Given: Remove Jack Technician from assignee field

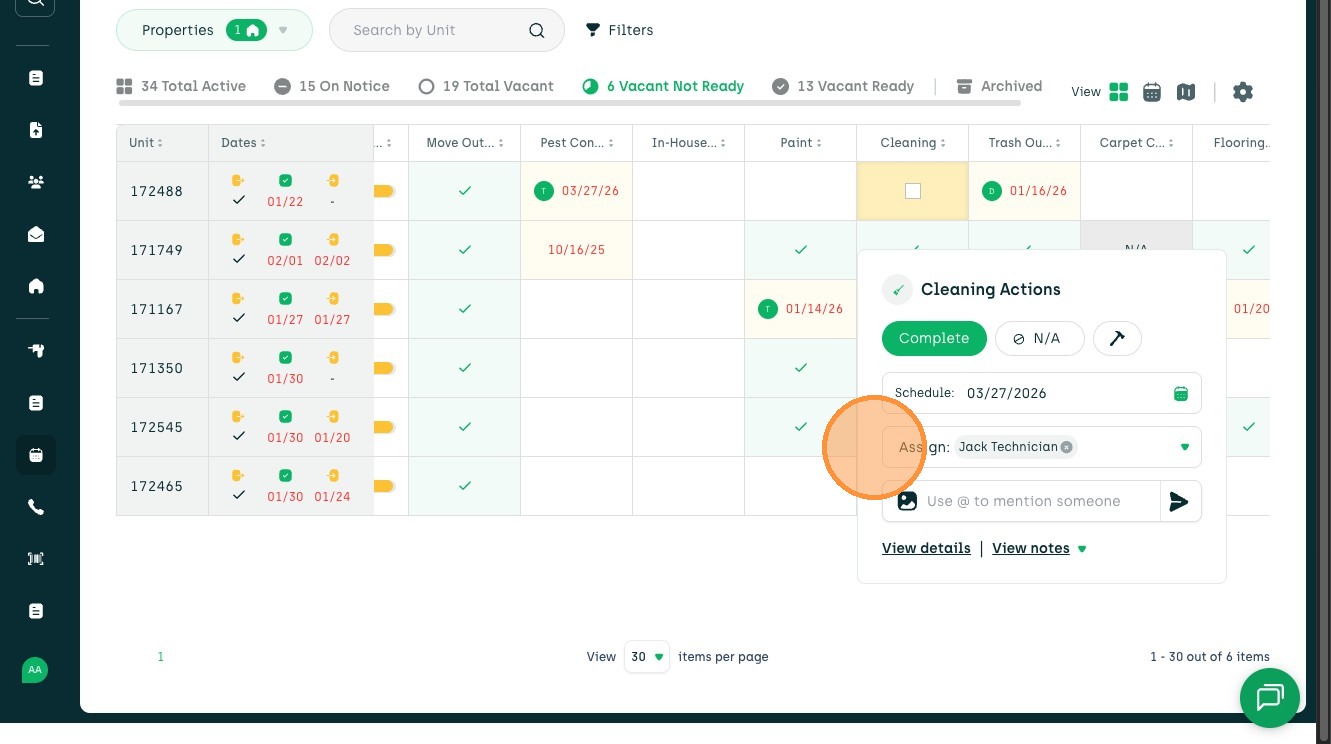Looking at the screenshot, I should point(1067,447).
